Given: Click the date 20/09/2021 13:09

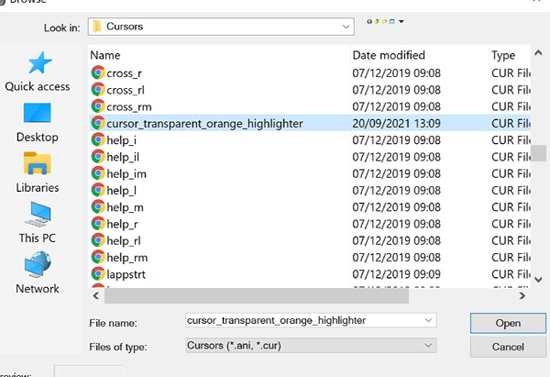Looking at the screenshot, I should pos(396,123).
